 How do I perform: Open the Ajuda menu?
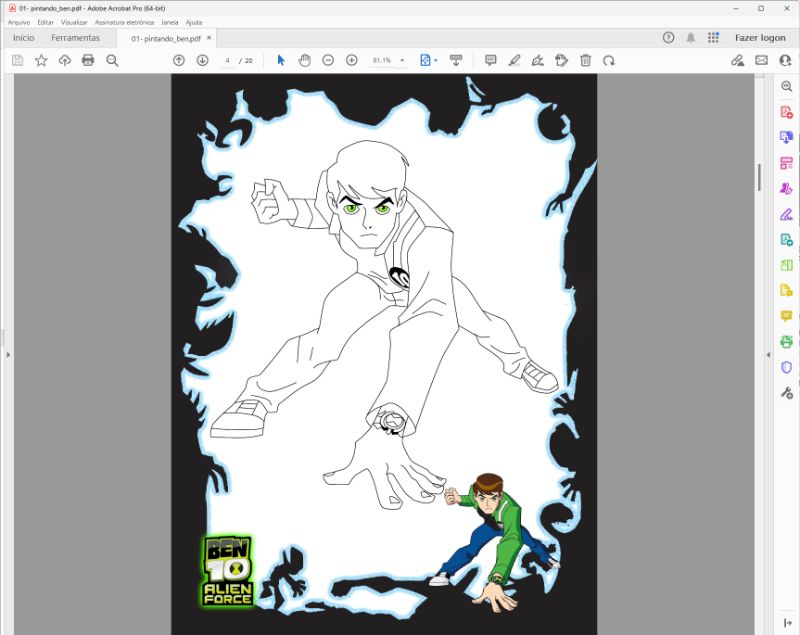click(x=194, y=22)
